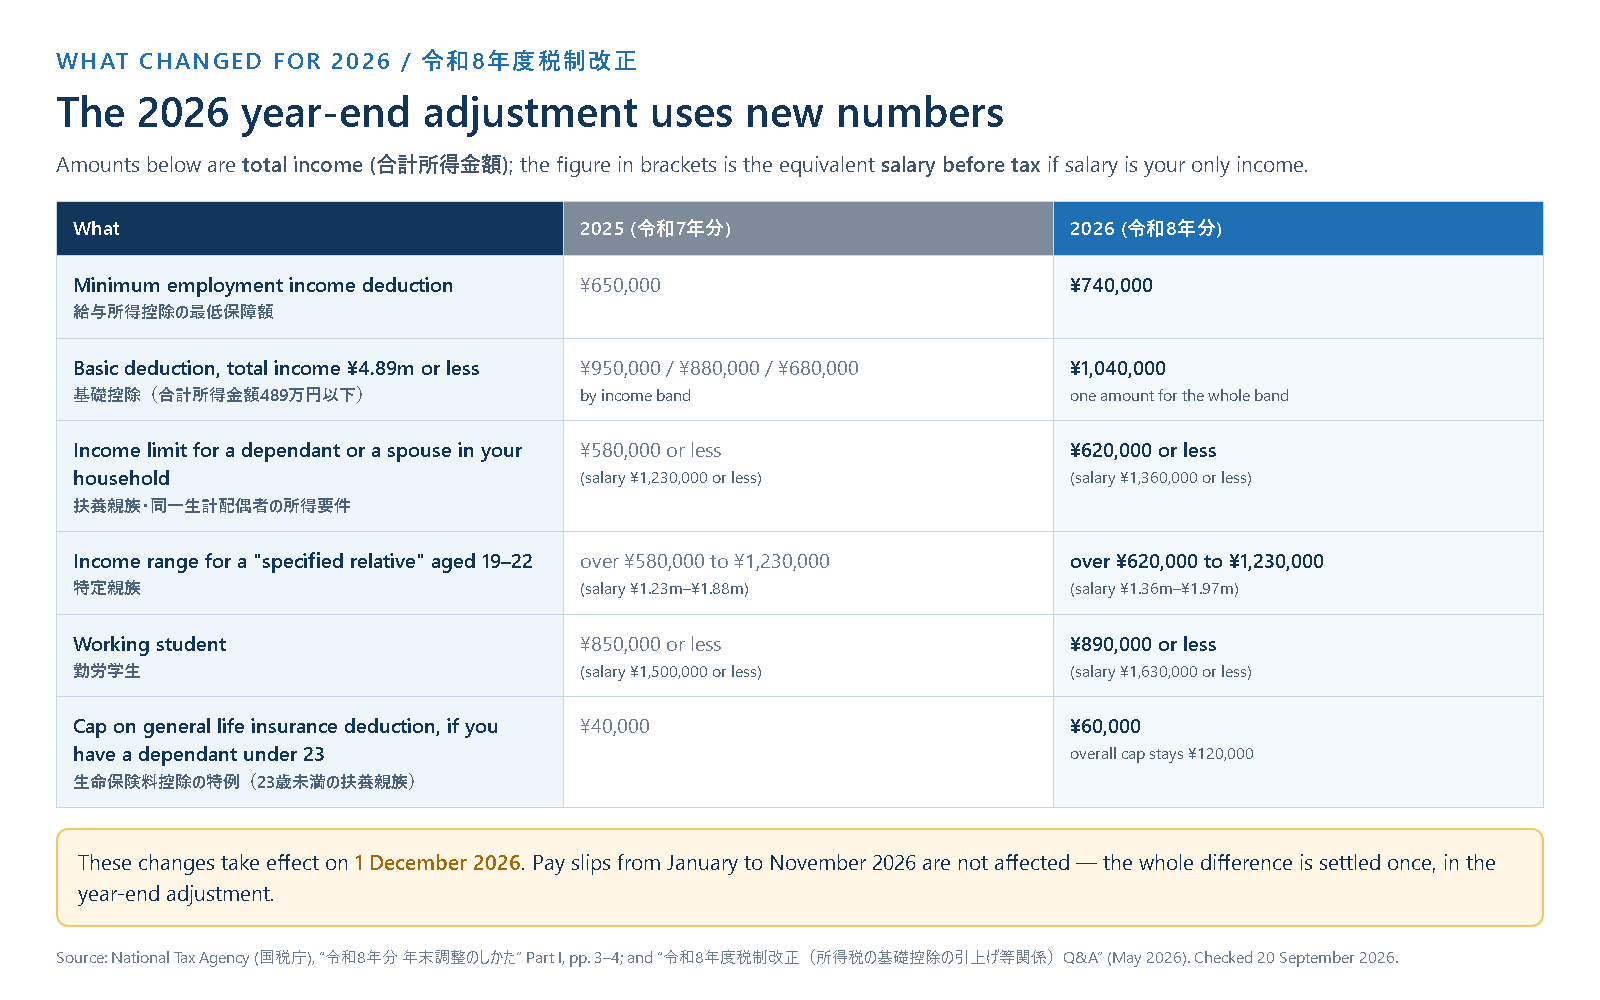The image size is (1600, 1000).
Task: Select 'over ¥580,000 to ¥1,230,000' text
Action: tap(705, 561)
